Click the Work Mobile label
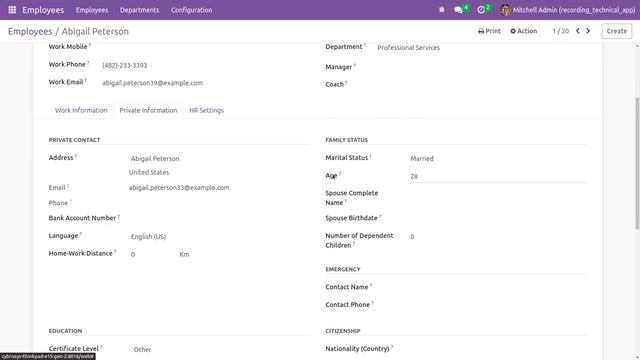Viewport: 640px width, 360px height. pos(68,47)
